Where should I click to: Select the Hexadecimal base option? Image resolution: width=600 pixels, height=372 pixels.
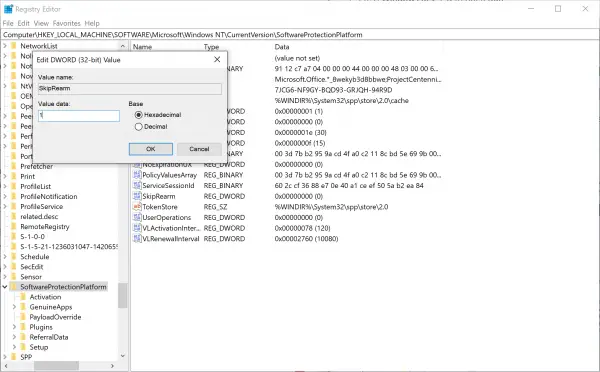pos(139,115)
